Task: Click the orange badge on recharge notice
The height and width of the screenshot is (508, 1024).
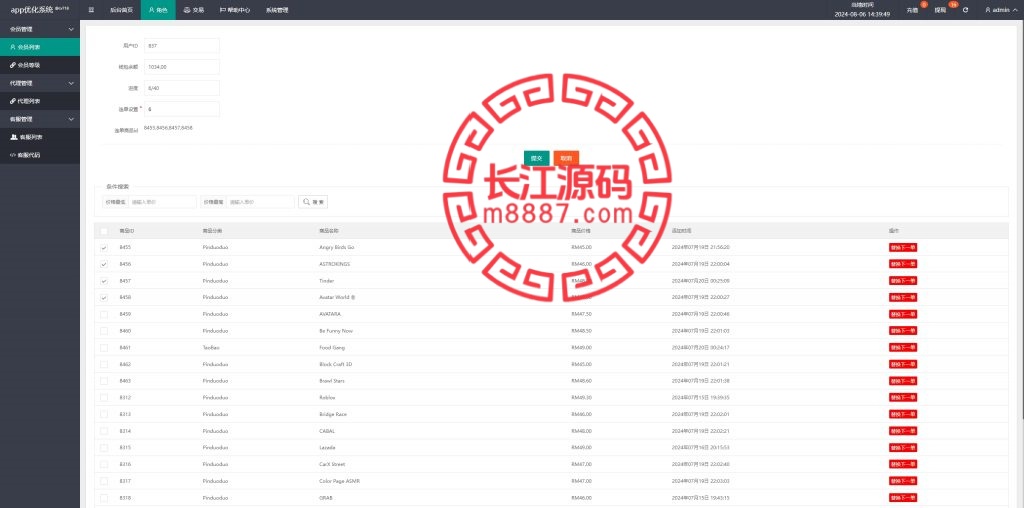Action: point(923,5)
